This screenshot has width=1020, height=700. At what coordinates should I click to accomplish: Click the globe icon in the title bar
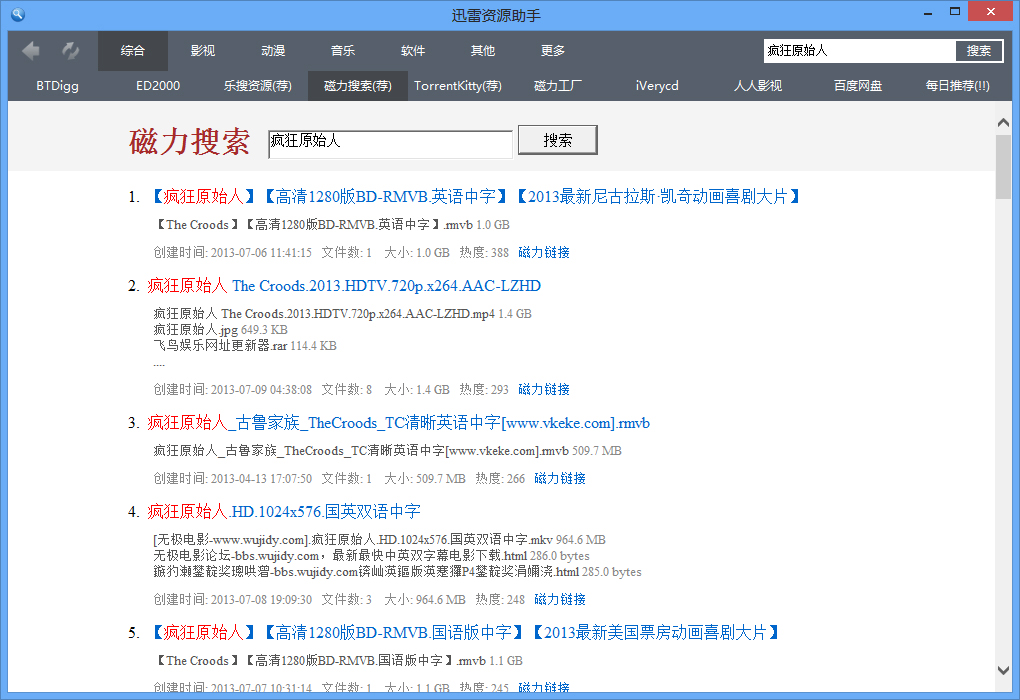point(16,13)
